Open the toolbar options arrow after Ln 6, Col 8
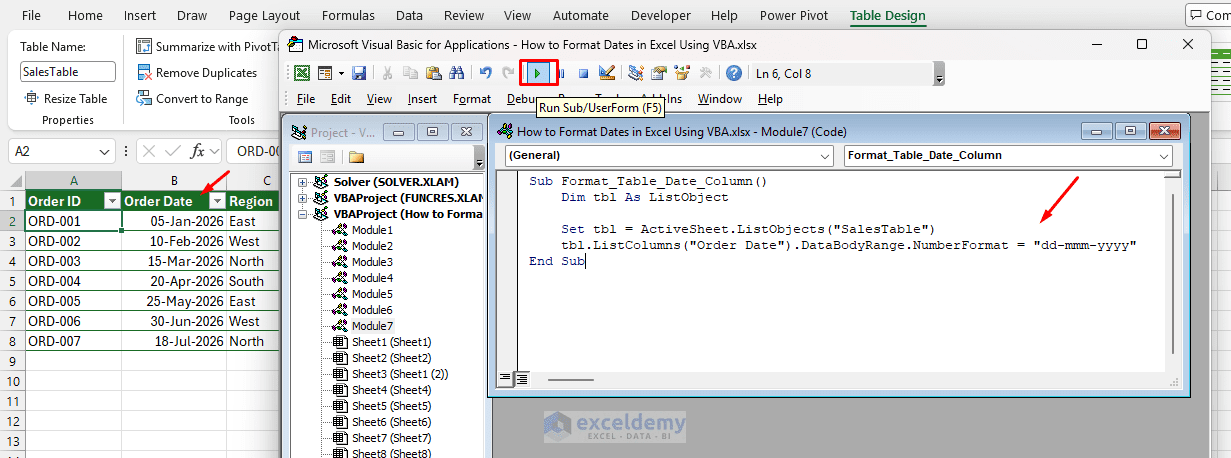Screen dimensions: 1231x458 [x=938, y=76]
